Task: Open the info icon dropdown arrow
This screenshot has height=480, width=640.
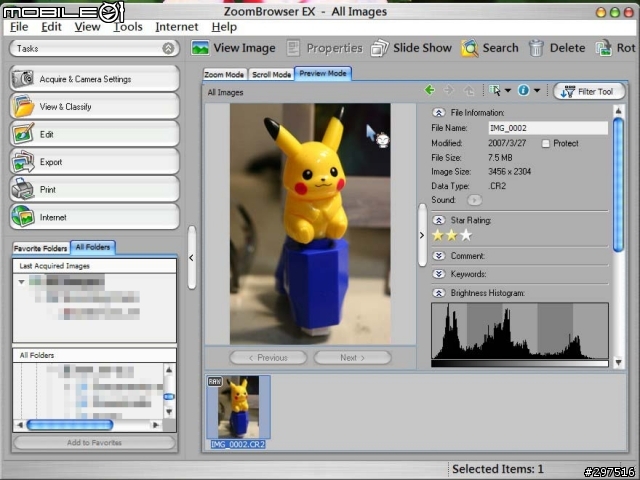Action: [x=537, y=90]
